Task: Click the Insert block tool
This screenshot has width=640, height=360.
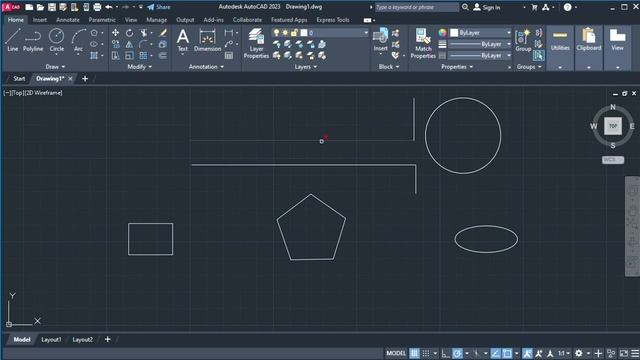Action: point(380,40)
